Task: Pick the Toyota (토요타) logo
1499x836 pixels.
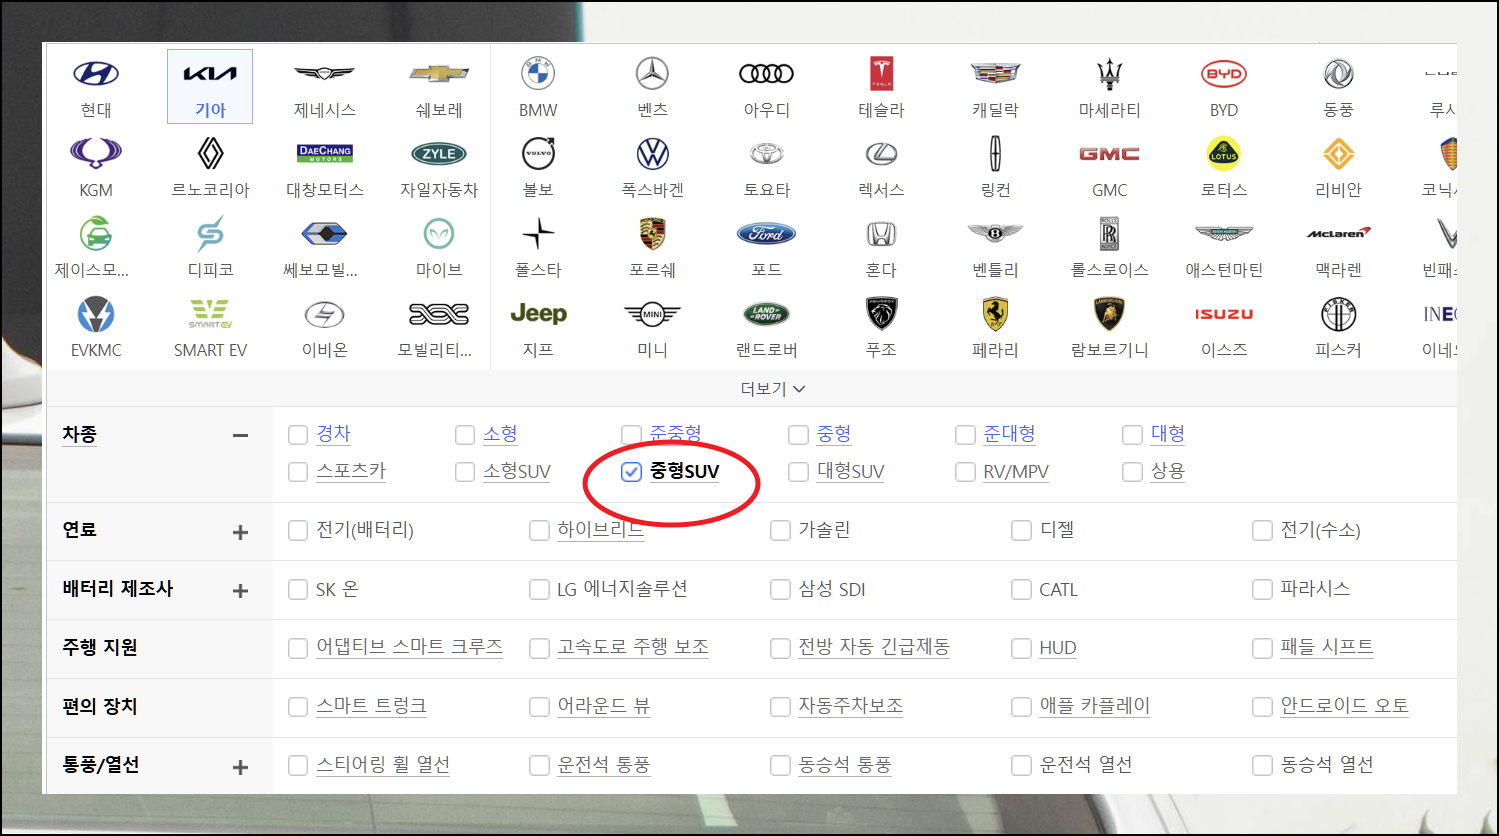Action: pos(767,153)
